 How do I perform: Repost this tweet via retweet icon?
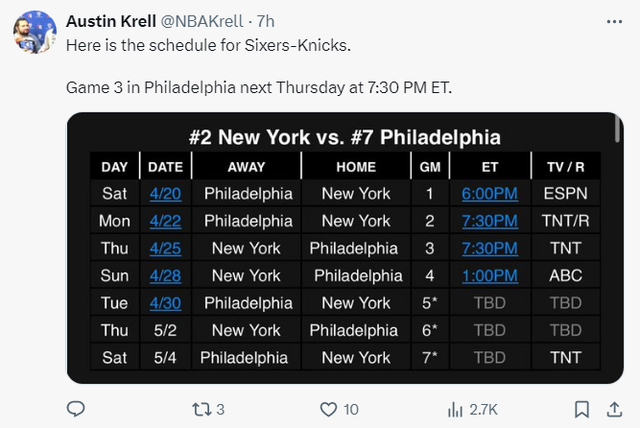point(201,408)
